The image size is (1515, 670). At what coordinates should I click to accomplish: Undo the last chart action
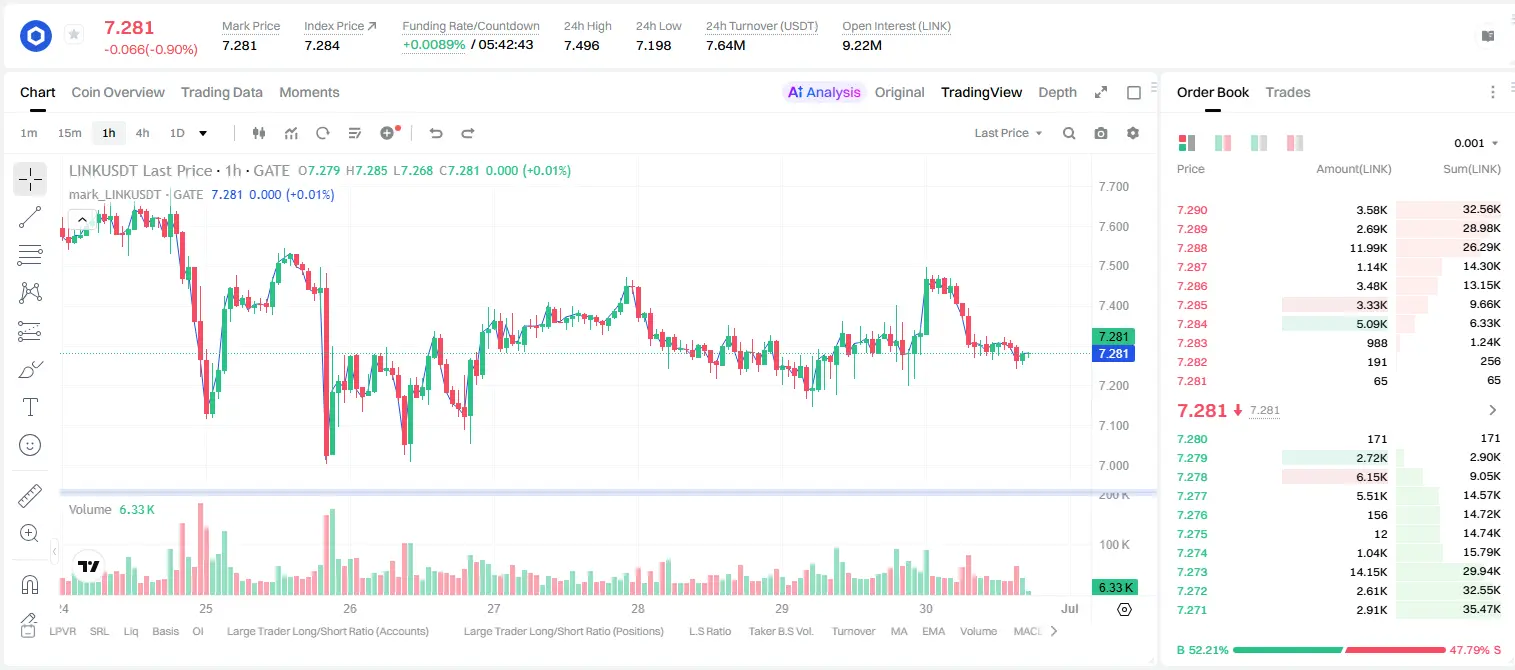click(436, 133)
